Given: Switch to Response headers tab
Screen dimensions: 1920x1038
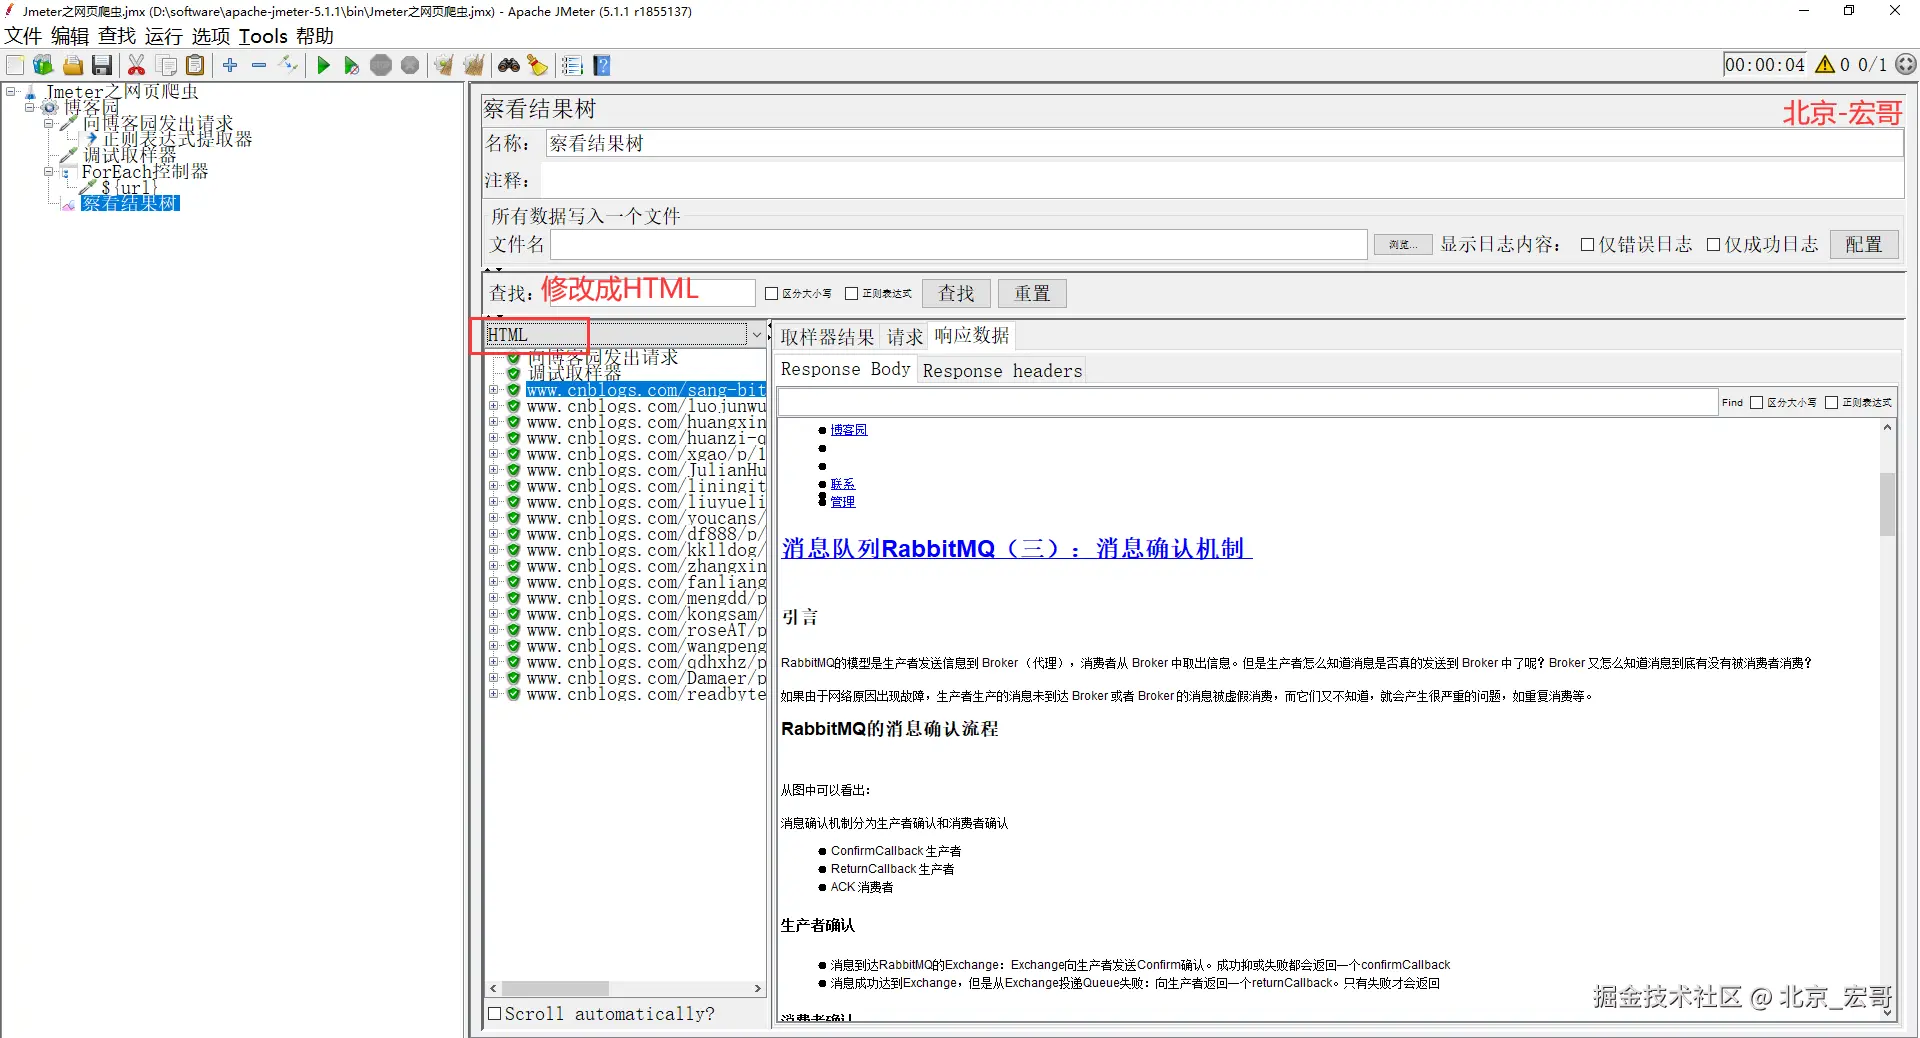Looking at the screenshot, I should pyautogui.click(x=1002, y=371).
